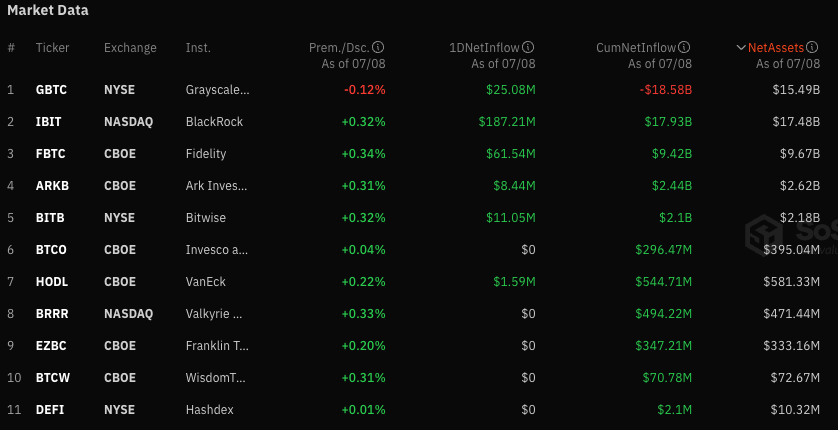
Task: Open the IBIT ticker link
Action: [49, 121]
